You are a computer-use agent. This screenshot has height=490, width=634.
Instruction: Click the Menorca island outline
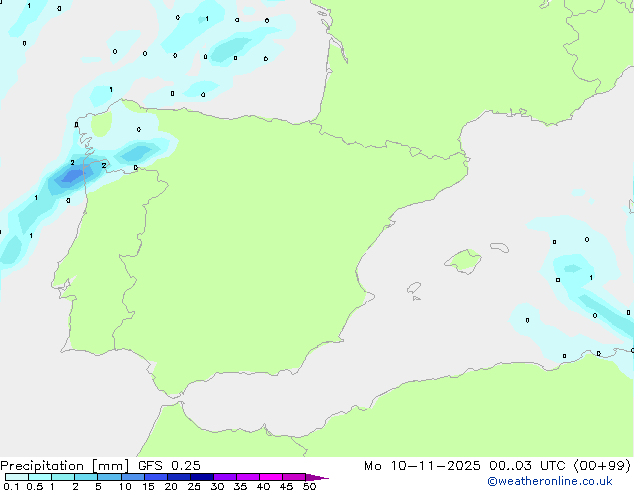[499, 247]
